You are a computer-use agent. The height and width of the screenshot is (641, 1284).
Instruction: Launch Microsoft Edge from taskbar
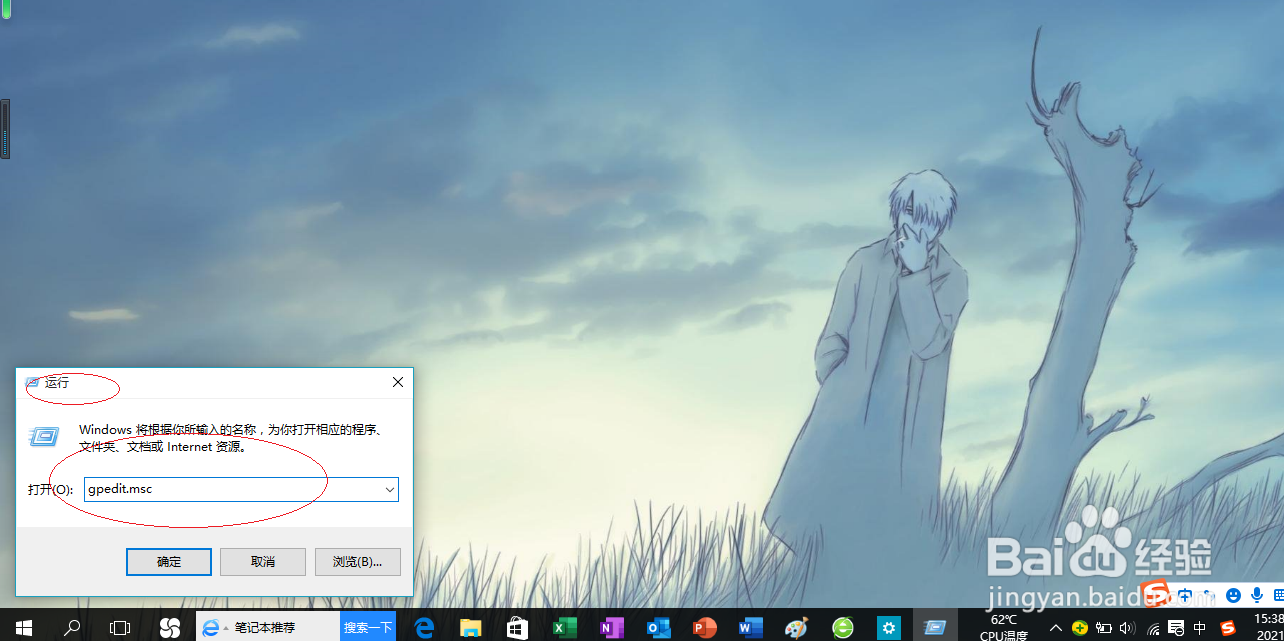tap(424, 627)
